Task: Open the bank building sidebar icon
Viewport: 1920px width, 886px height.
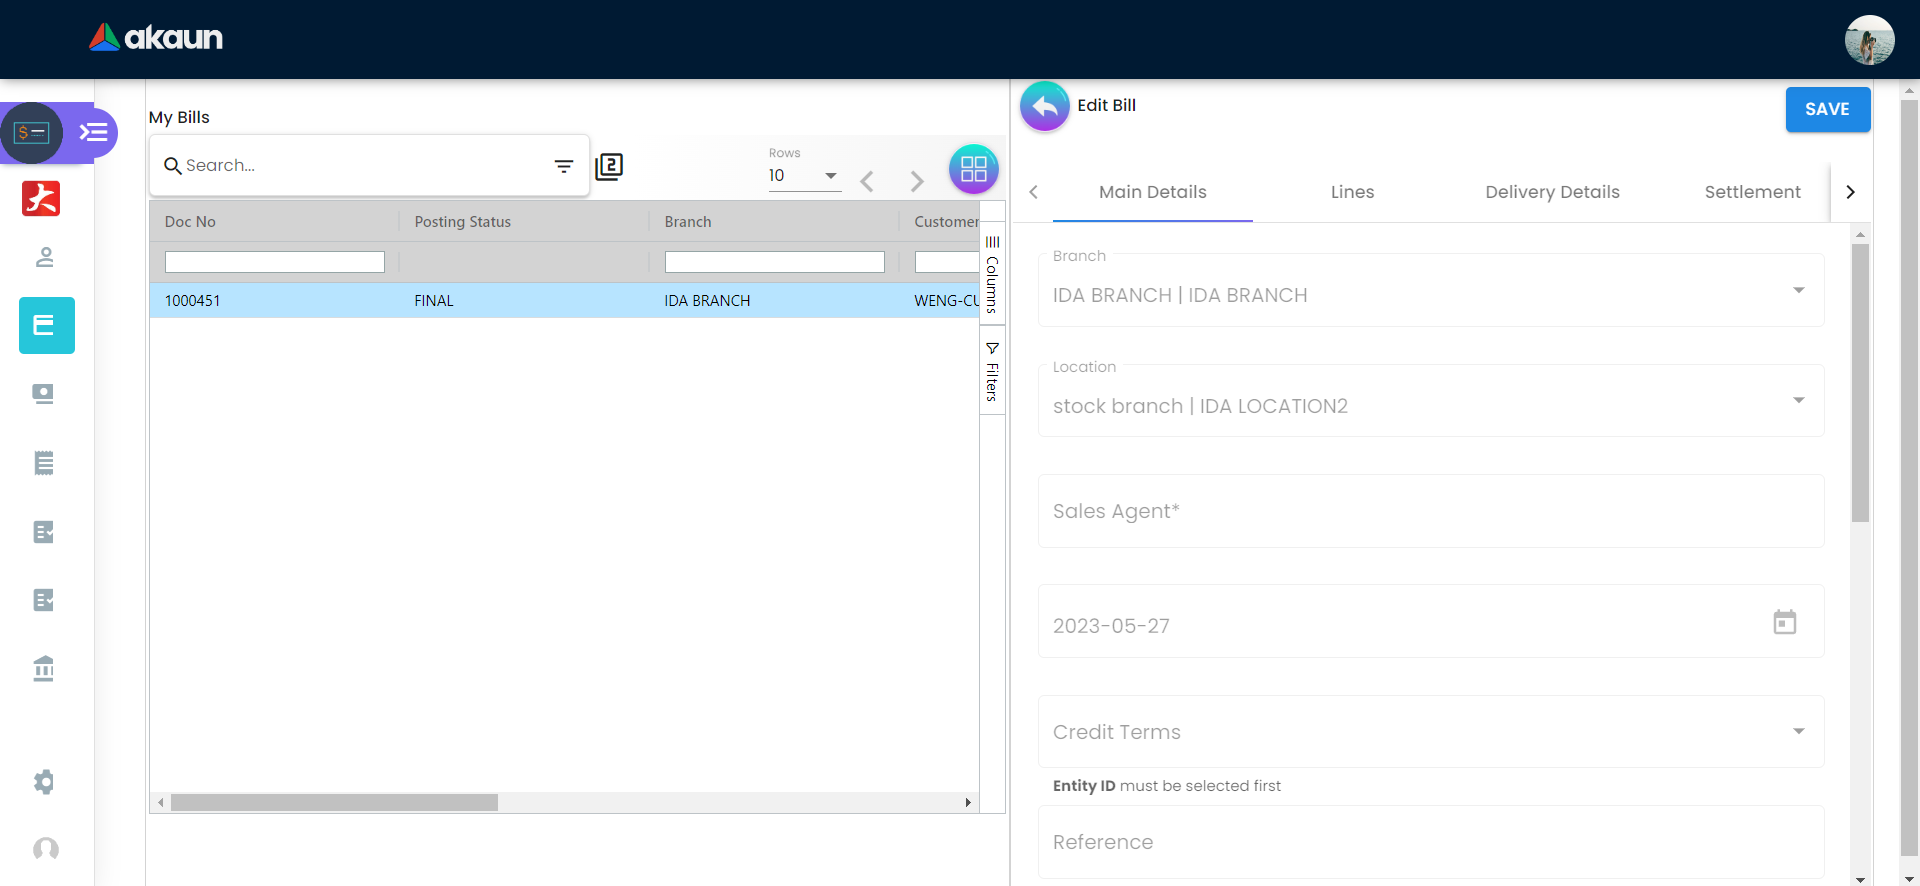Action: tap(43, 668)
